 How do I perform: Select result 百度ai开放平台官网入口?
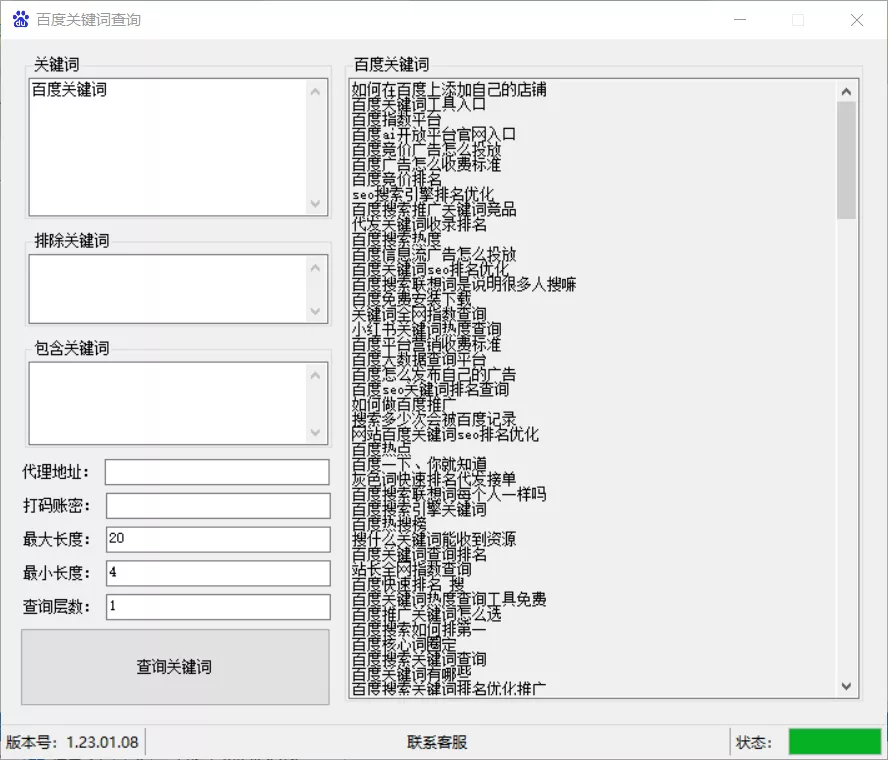coord(434,134)
